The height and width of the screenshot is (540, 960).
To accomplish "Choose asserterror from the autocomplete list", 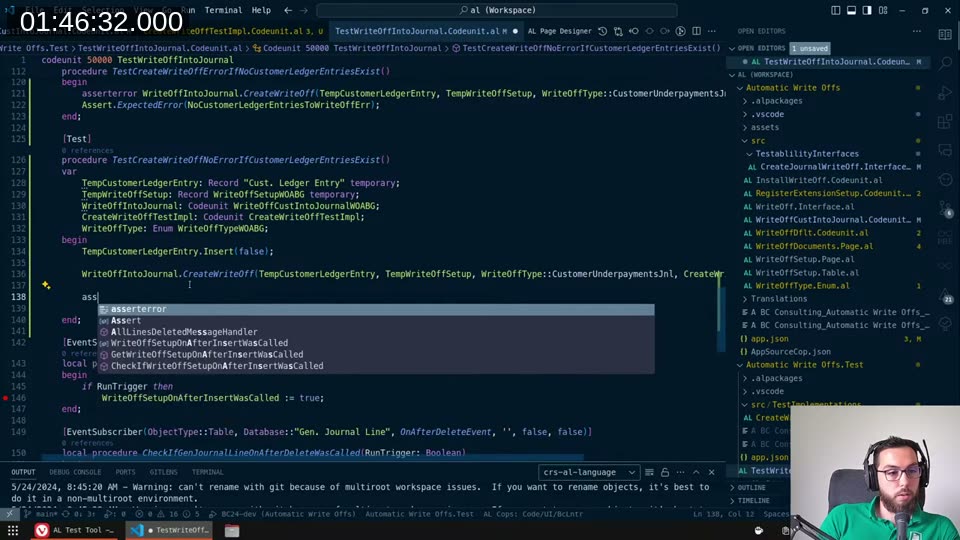I will pyautogui.click(x=376, y=309).
